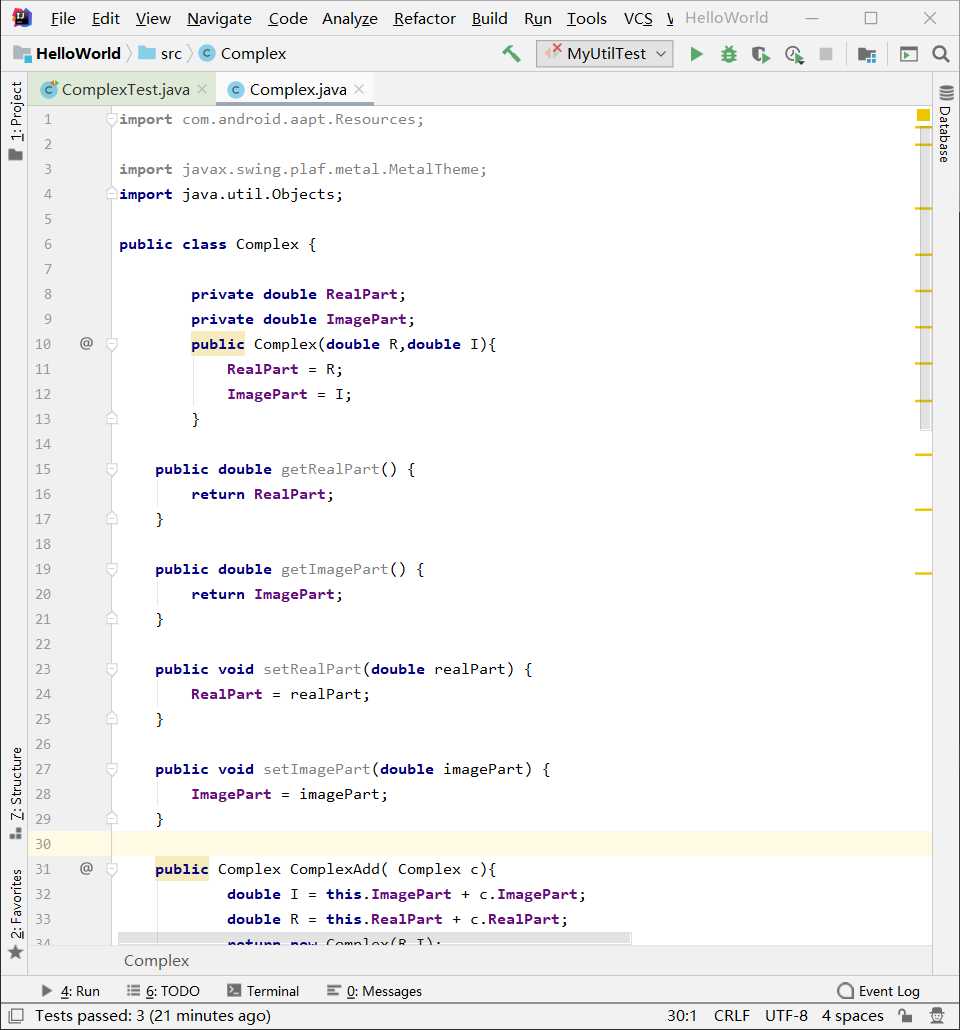The height and width of the screenshot is (1030, 960).
Task: Open the Build menu
Action: [490, 18]
